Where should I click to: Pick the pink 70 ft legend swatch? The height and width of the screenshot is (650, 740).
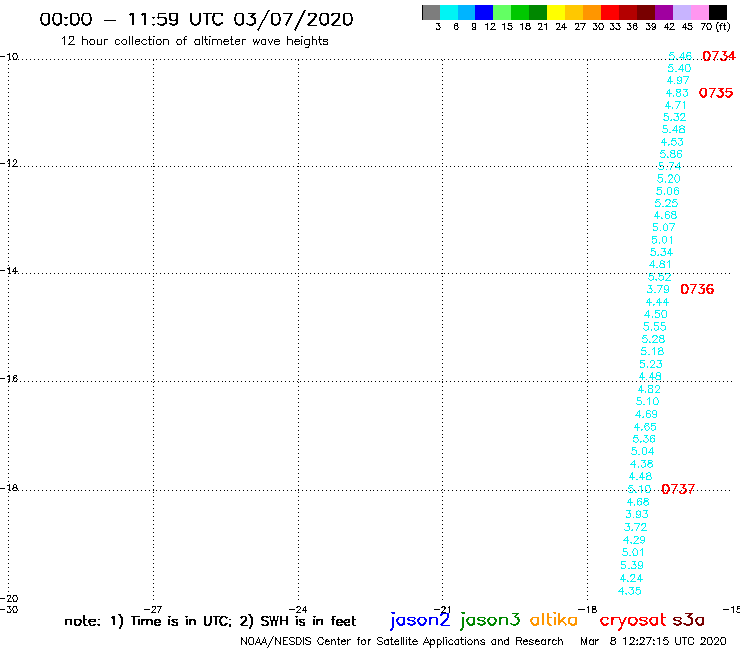699,12
